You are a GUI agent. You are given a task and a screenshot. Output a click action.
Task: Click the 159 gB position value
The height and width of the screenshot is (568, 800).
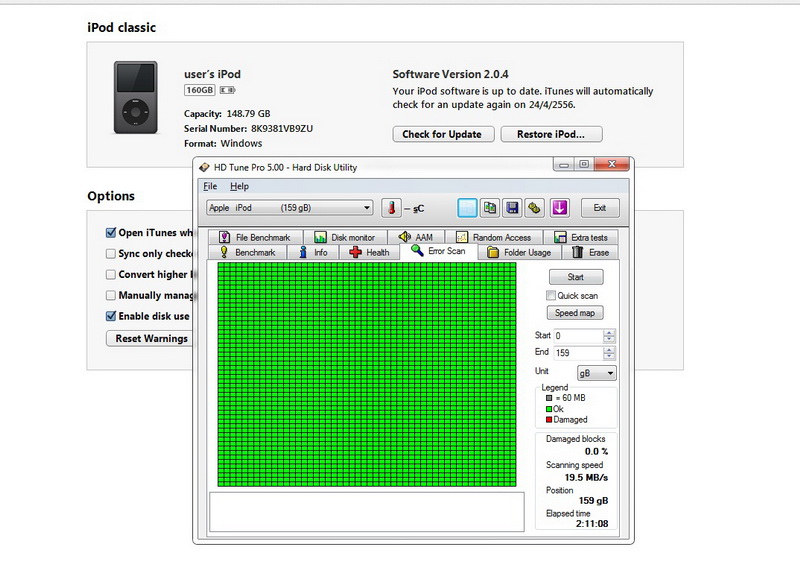(593, 501)
